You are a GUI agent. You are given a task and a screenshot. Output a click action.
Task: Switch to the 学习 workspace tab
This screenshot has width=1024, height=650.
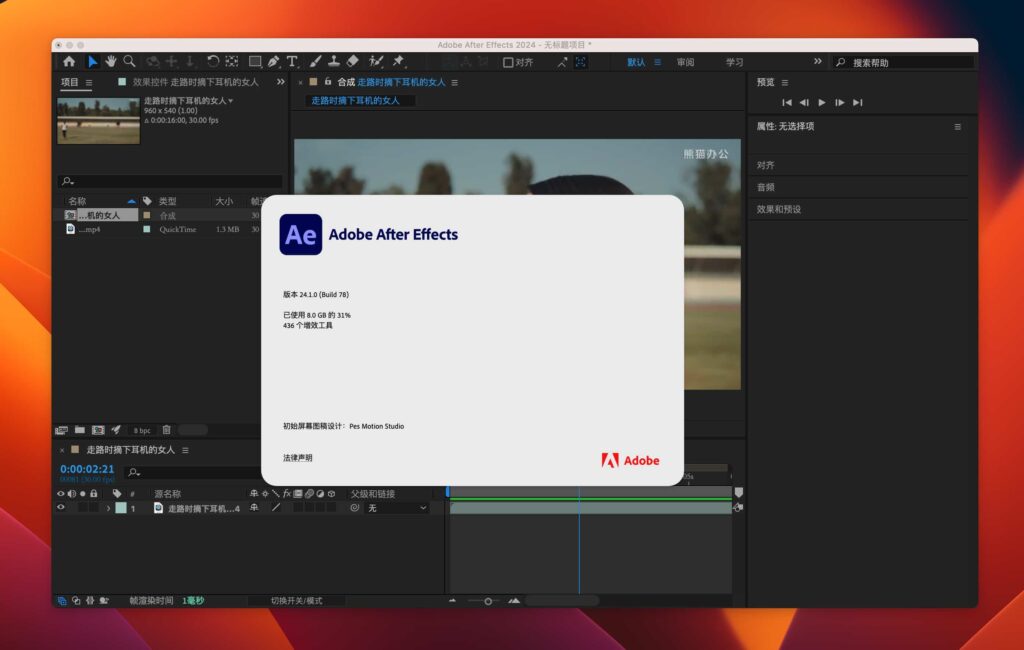(737, 61)
